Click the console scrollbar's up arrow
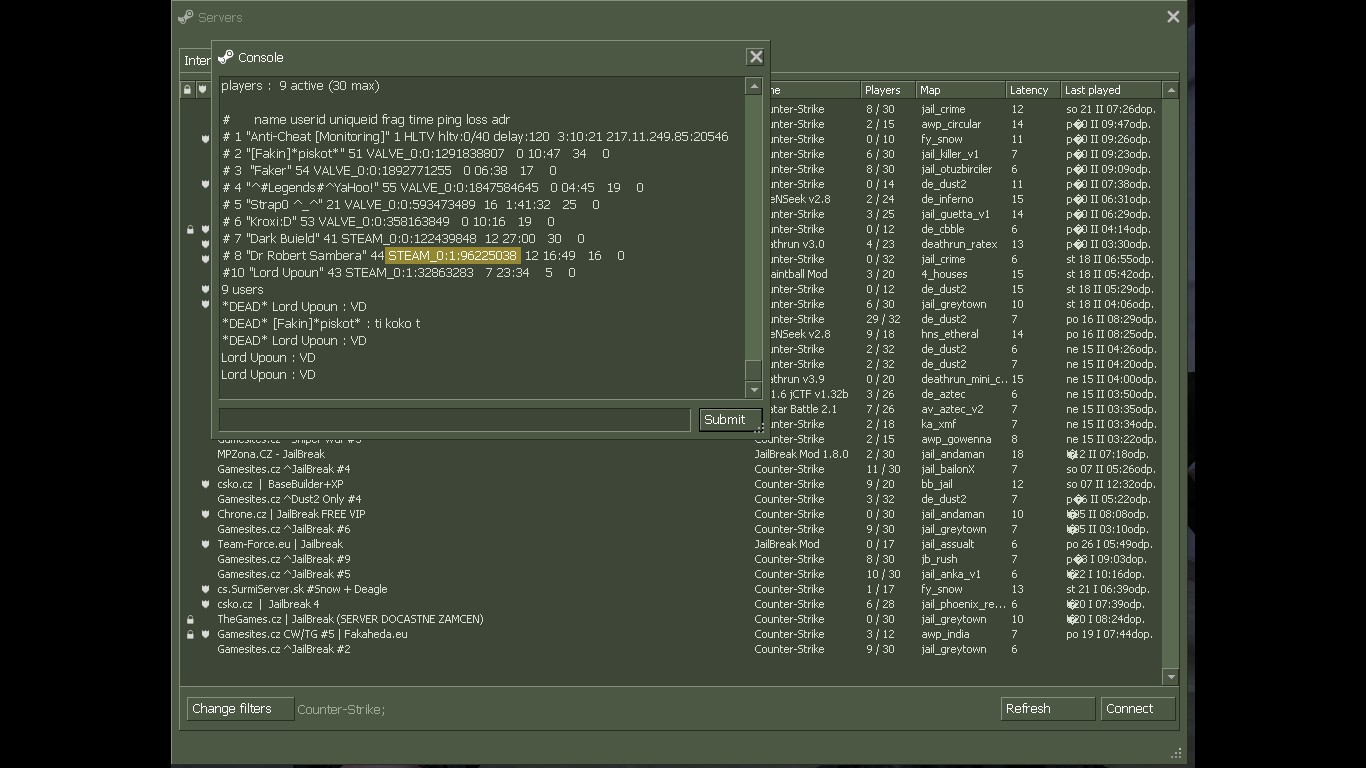1366x768 pixels. coord(754,87)
